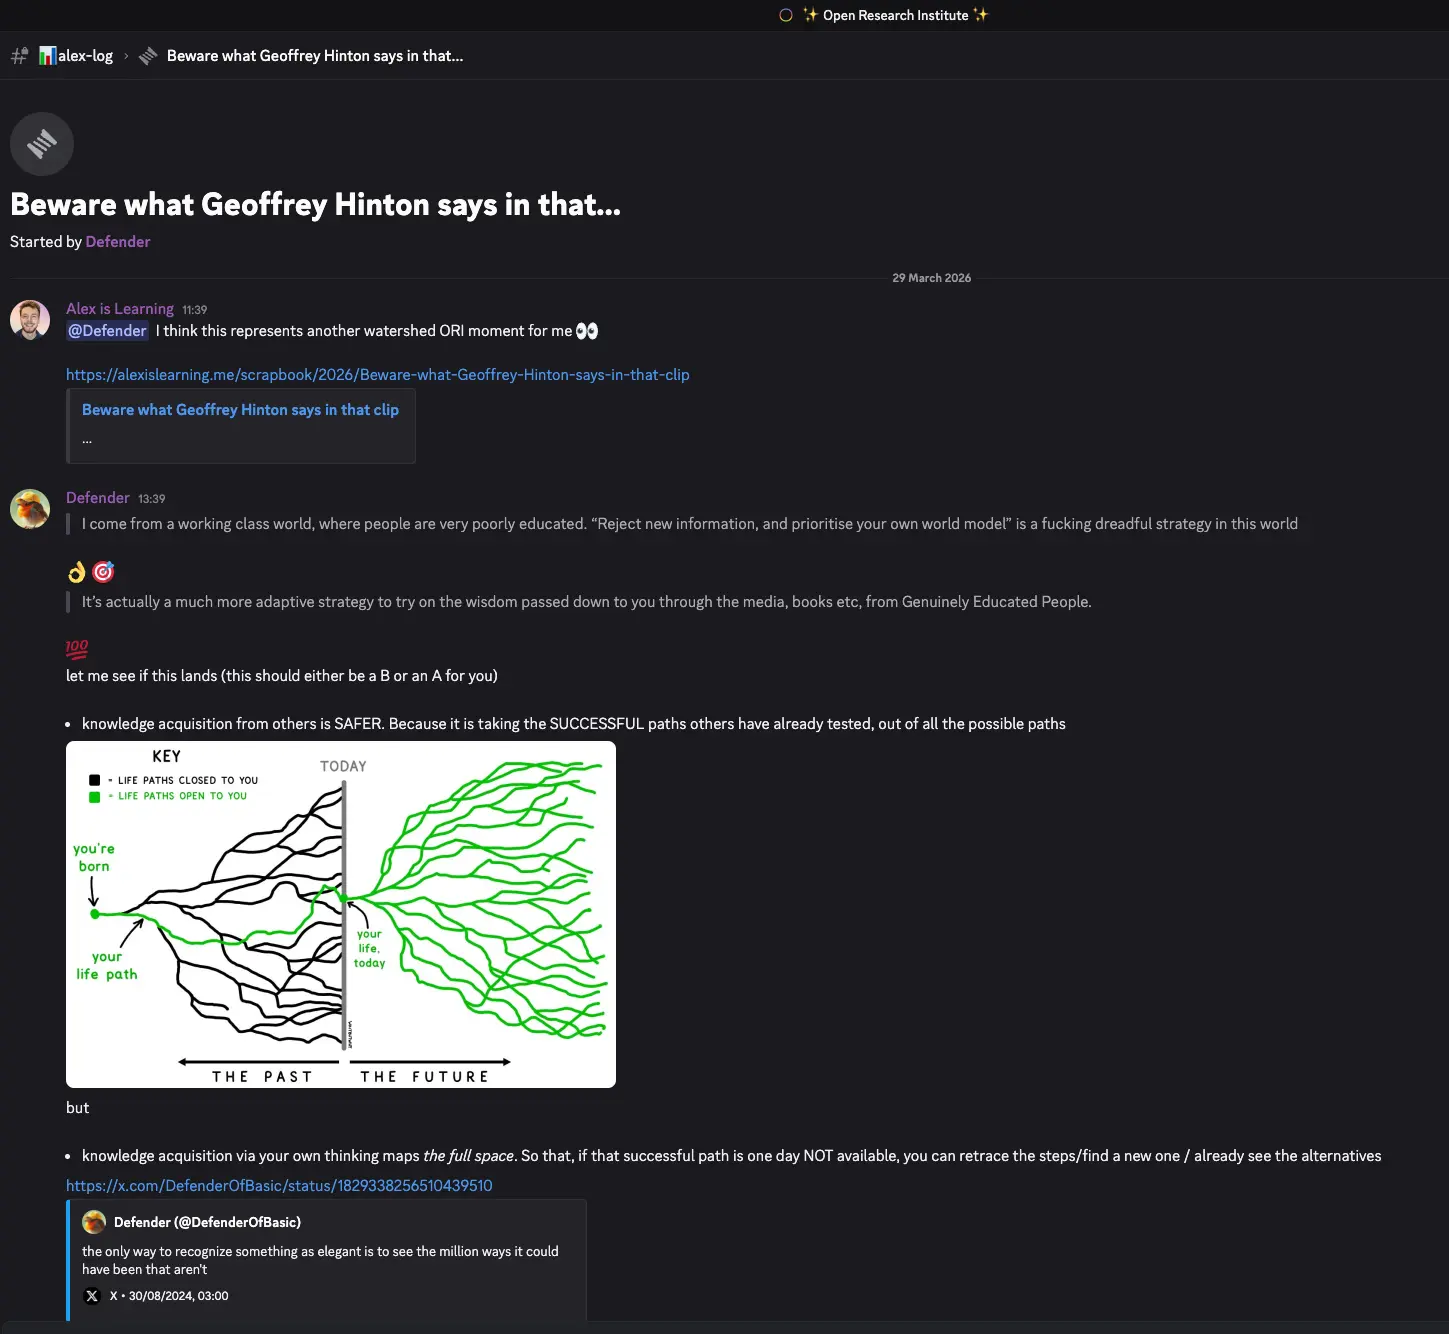Click Alex is Learning's avatar
The width and height of the screenshot is (1449, 1334).
pos(30,320)
